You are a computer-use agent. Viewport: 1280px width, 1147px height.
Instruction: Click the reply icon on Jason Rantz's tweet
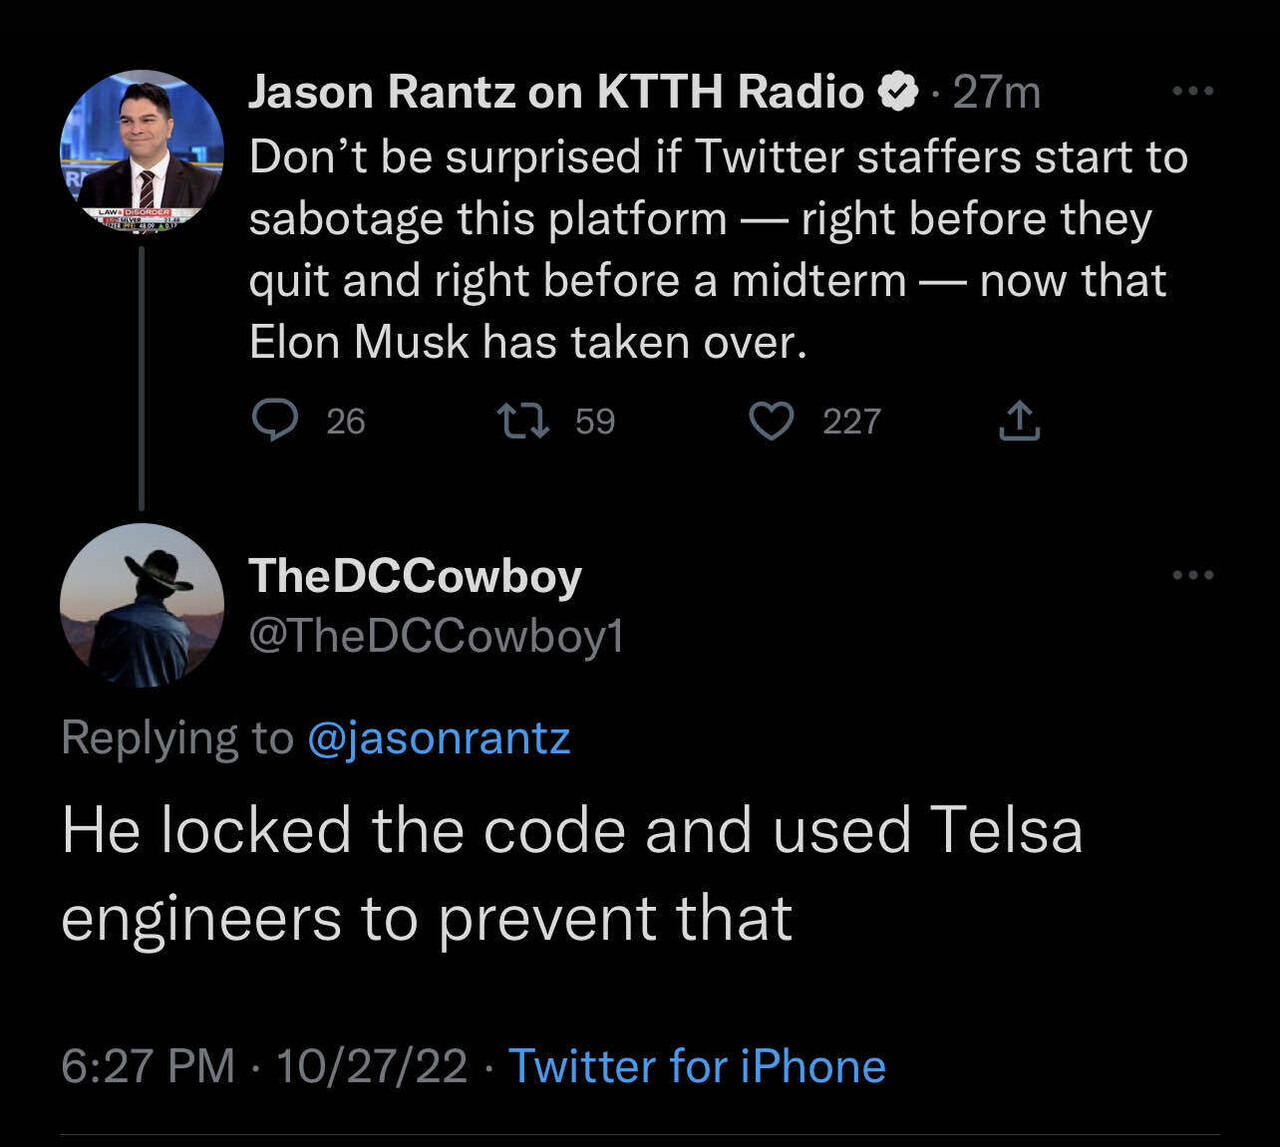tap(278, 421)
